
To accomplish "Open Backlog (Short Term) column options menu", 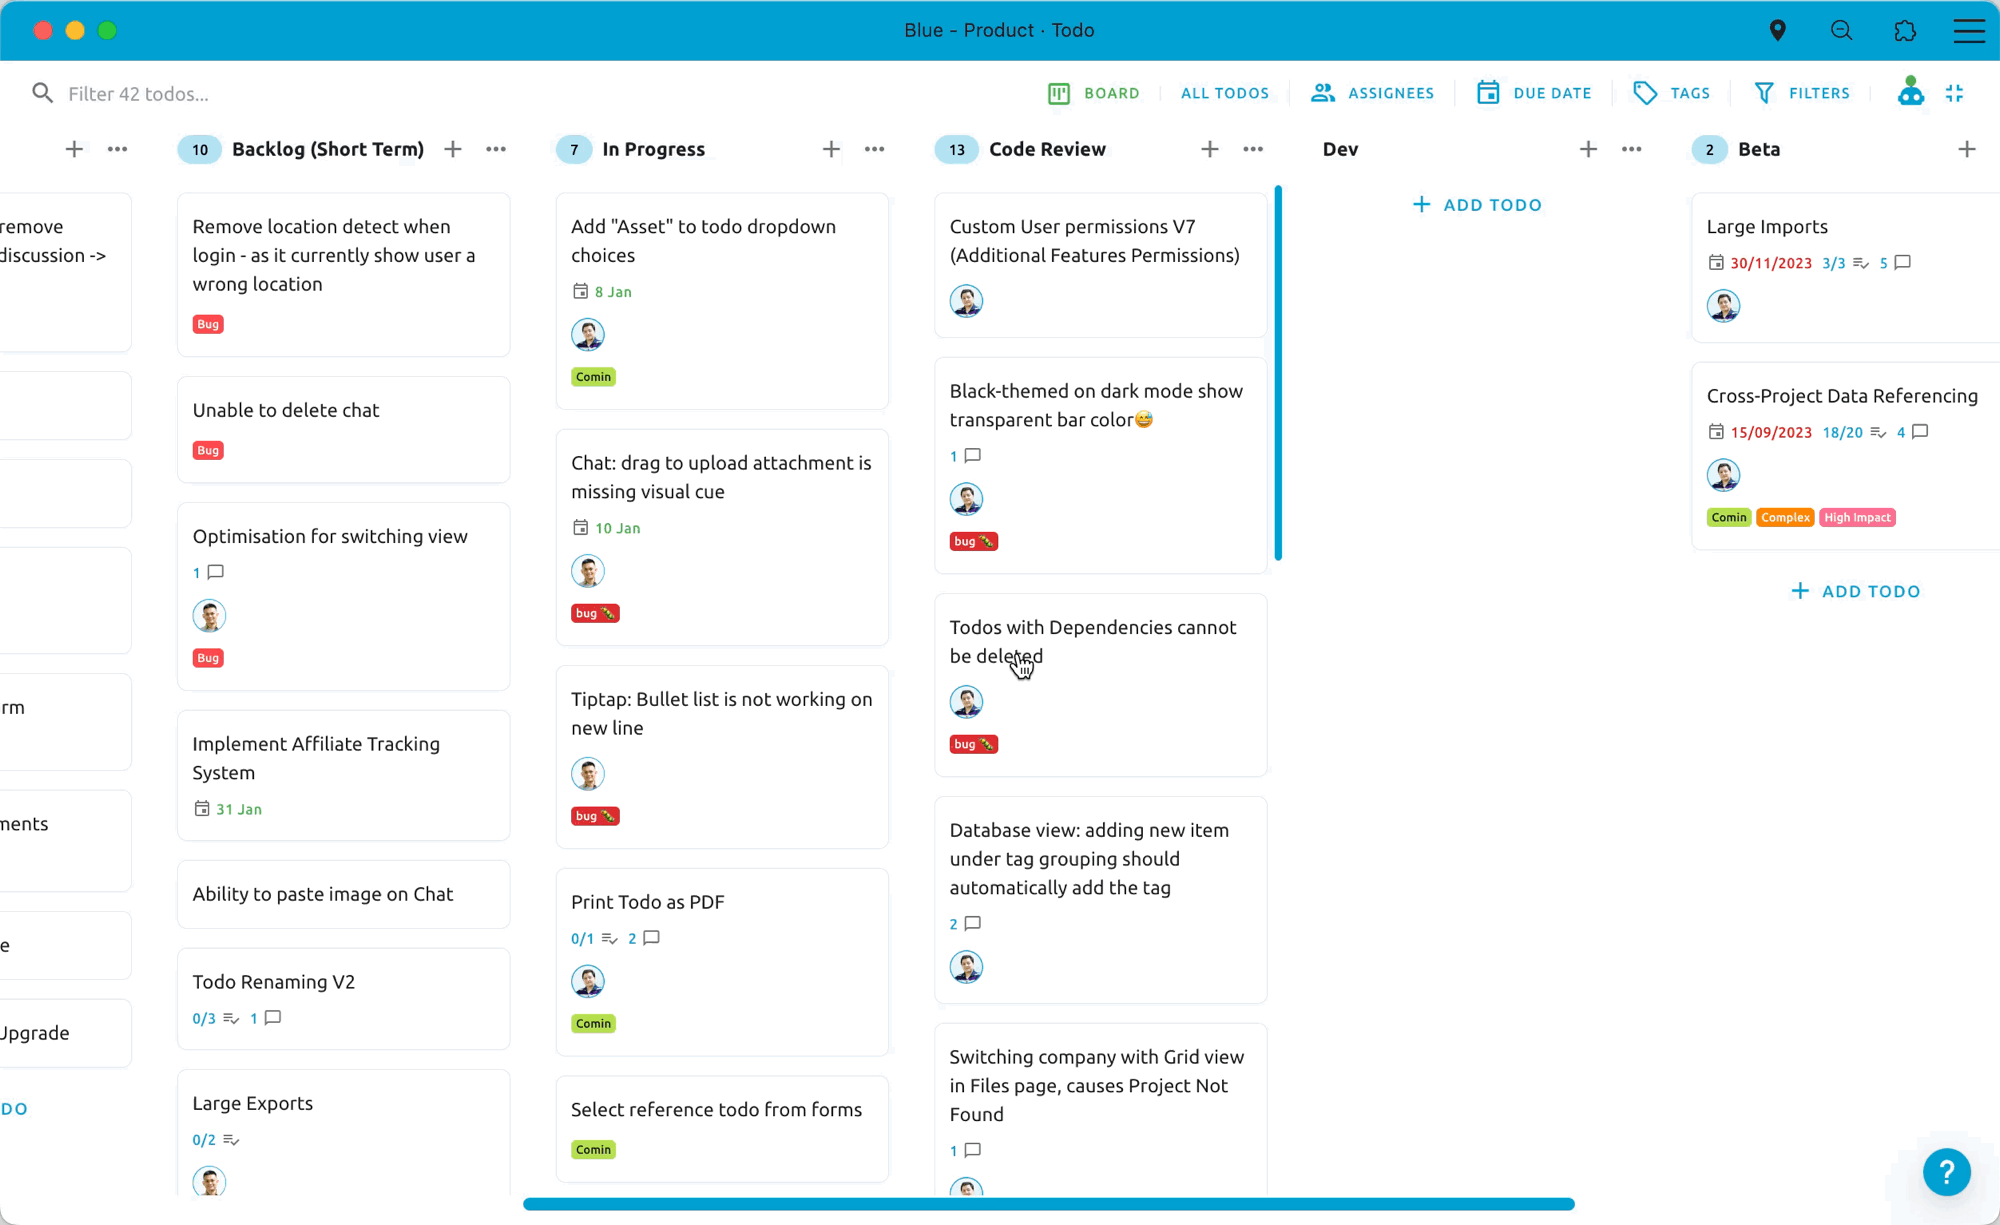I will (x=496, y=149).
